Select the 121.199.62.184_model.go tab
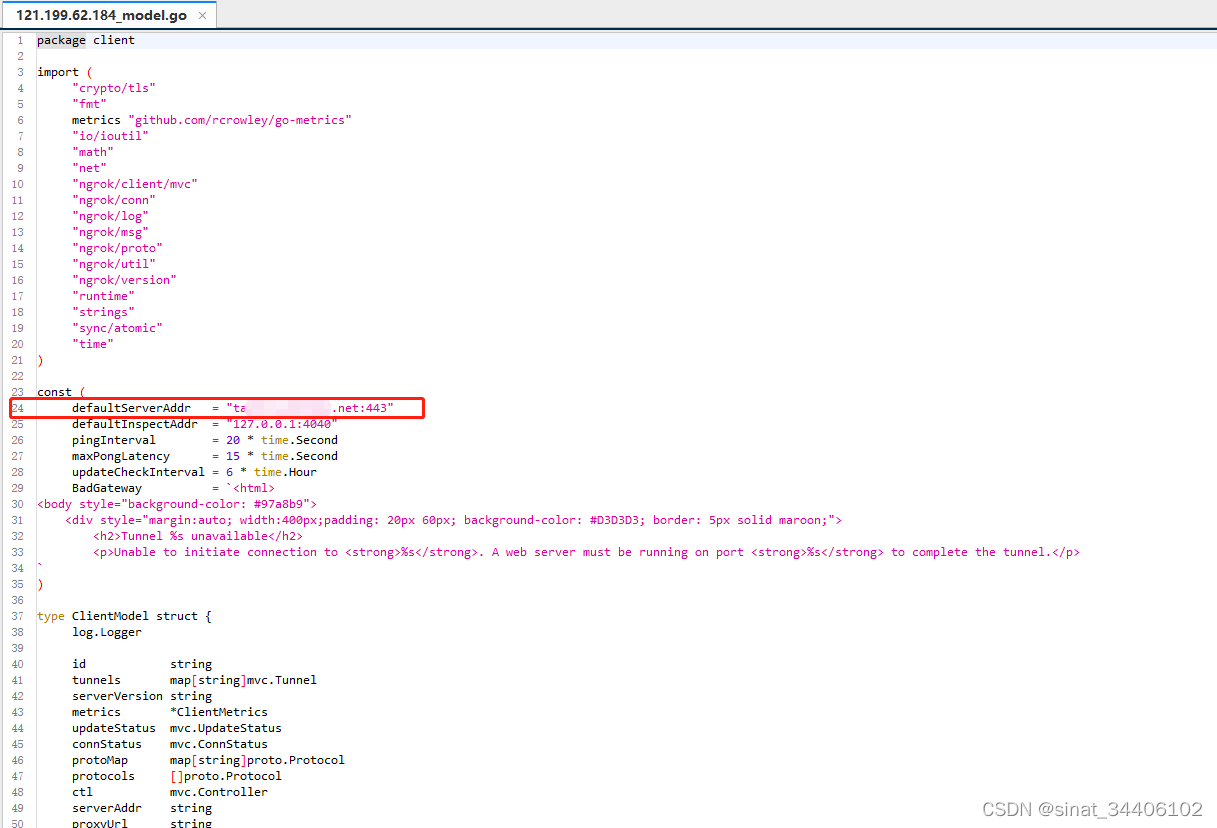 [x=108, y=16]
